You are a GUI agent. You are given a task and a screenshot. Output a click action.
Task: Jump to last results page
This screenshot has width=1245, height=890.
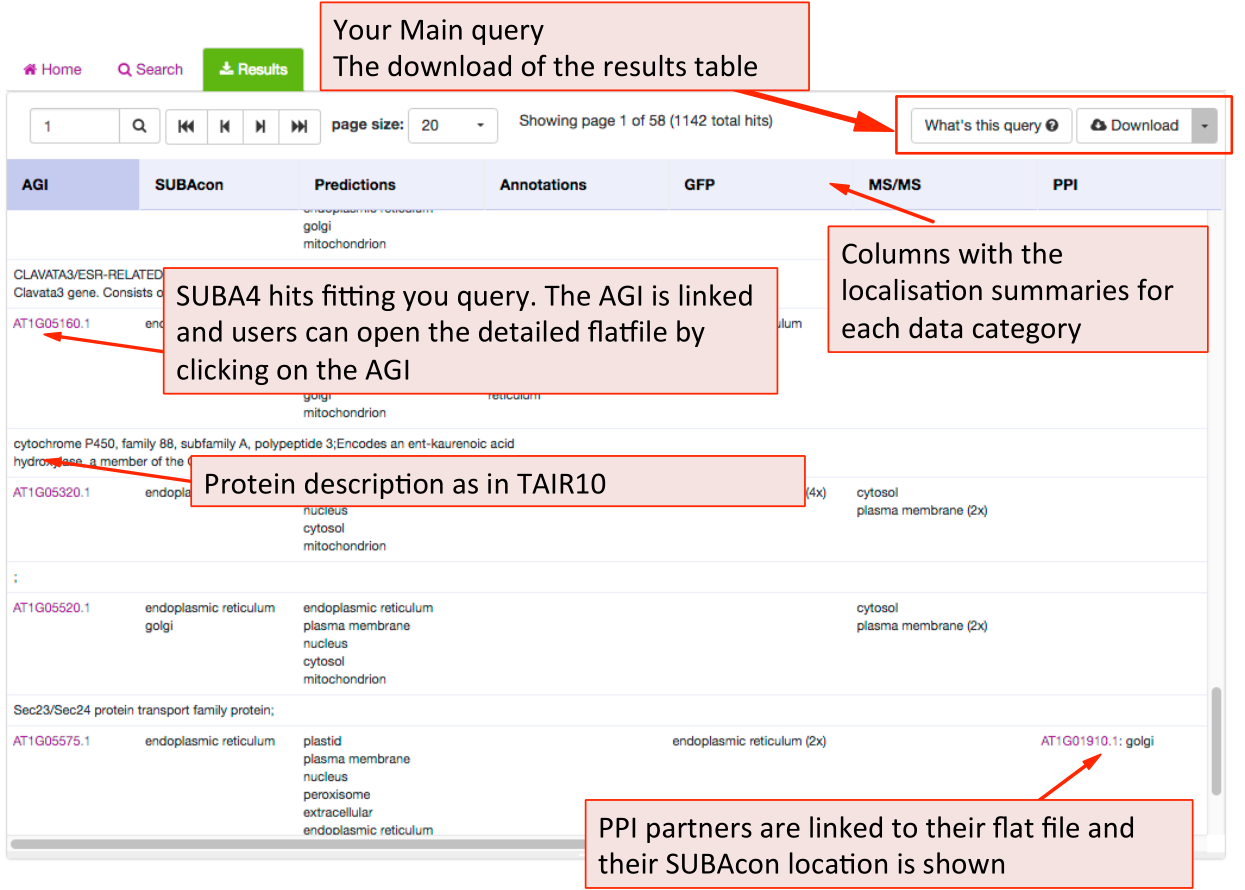pyautogui.click(x=299, y=126)
